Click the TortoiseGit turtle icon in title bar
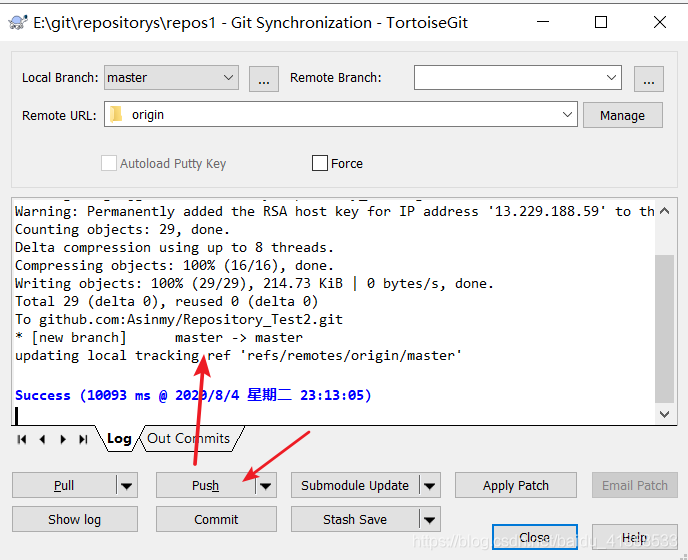 [18, 22]
